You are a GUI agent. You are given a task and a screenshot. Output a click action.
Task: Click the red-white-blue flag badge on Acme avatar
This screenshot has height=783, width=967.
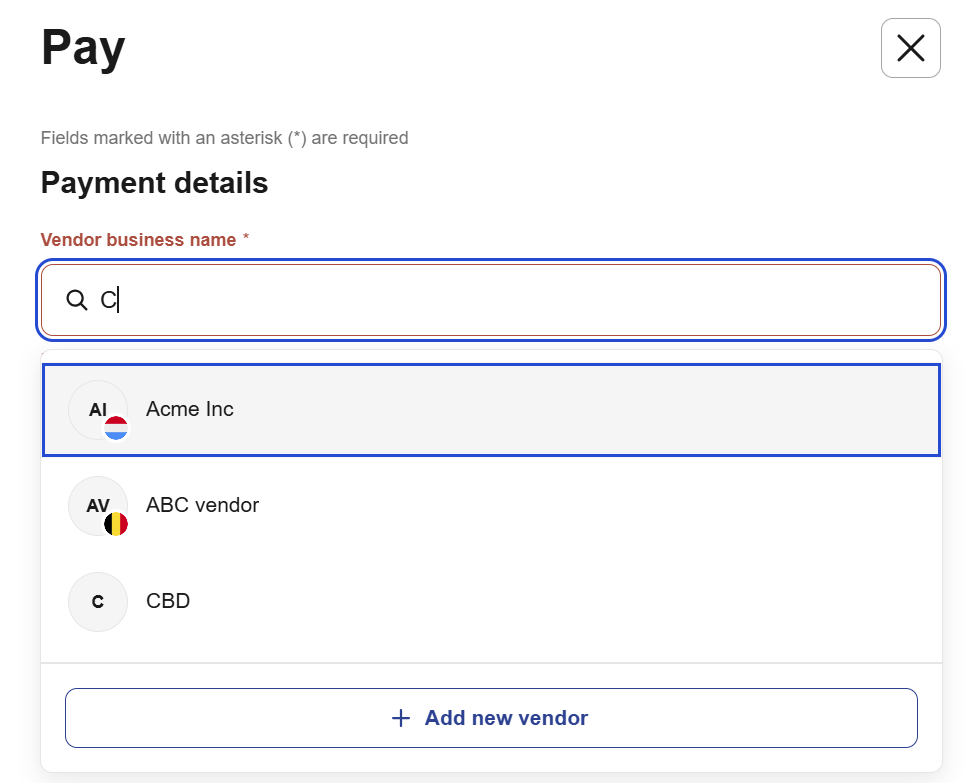(x=116, y=428)
